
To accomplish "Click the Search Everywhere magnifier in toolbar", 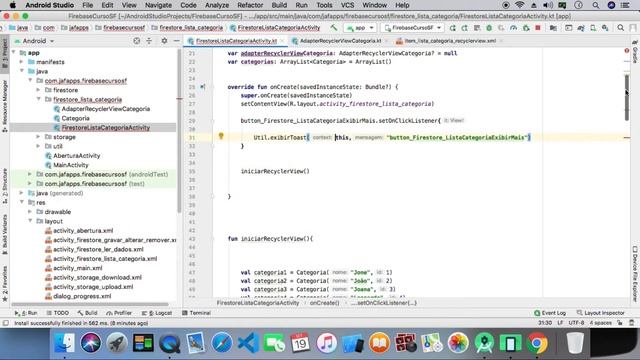I will click(x=620, y=28).
